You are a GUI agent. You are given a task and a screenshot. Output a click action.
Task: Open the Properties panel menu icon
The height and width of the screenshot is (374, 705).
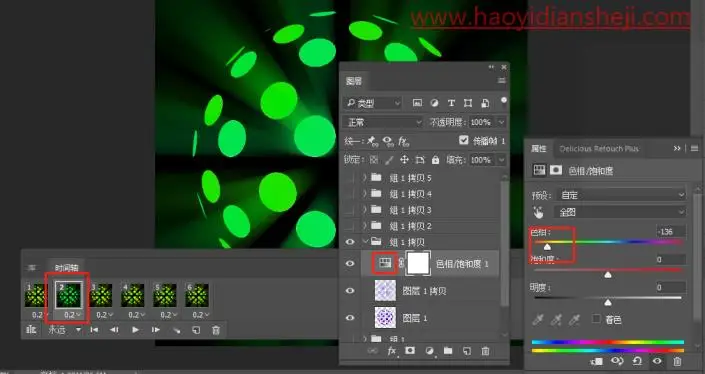(695, 148)
